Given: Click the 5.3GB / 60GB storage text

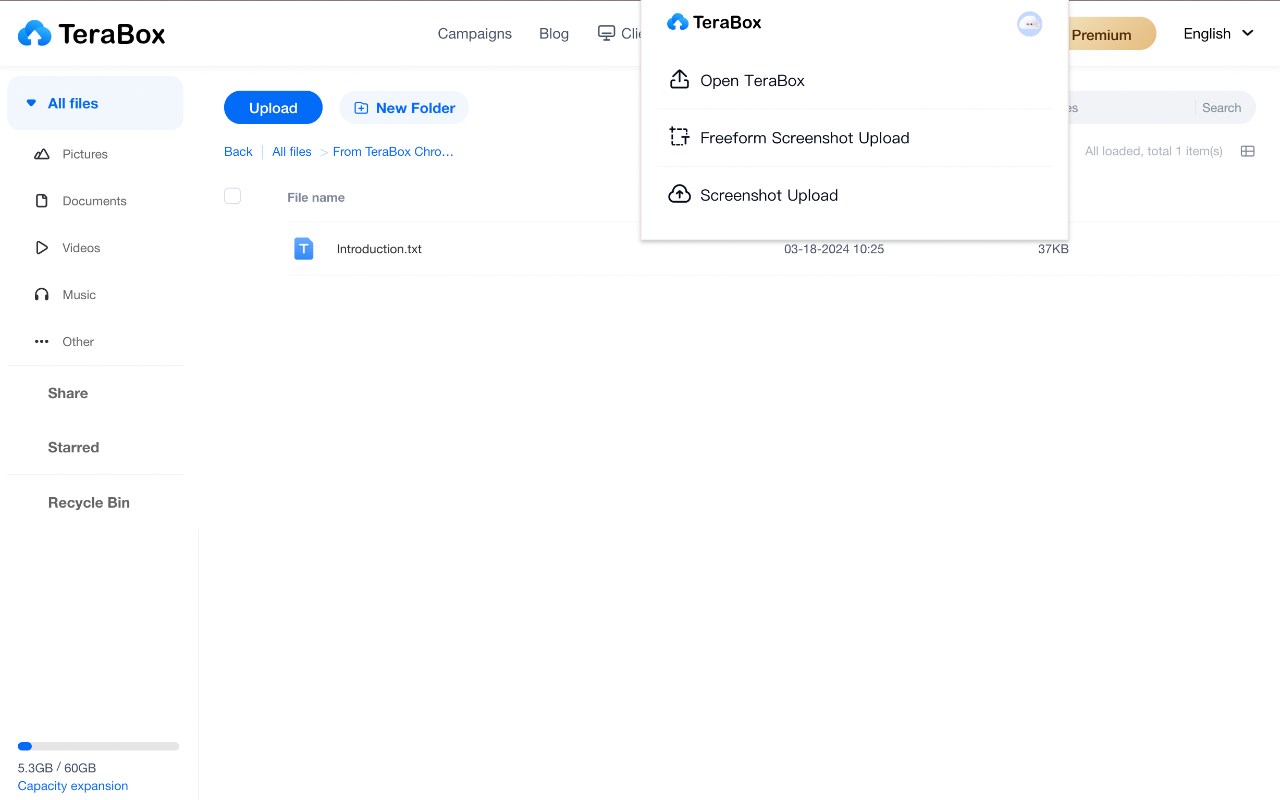Looking at the screenshot, I should pyautogui.click(x=57, y=768).
